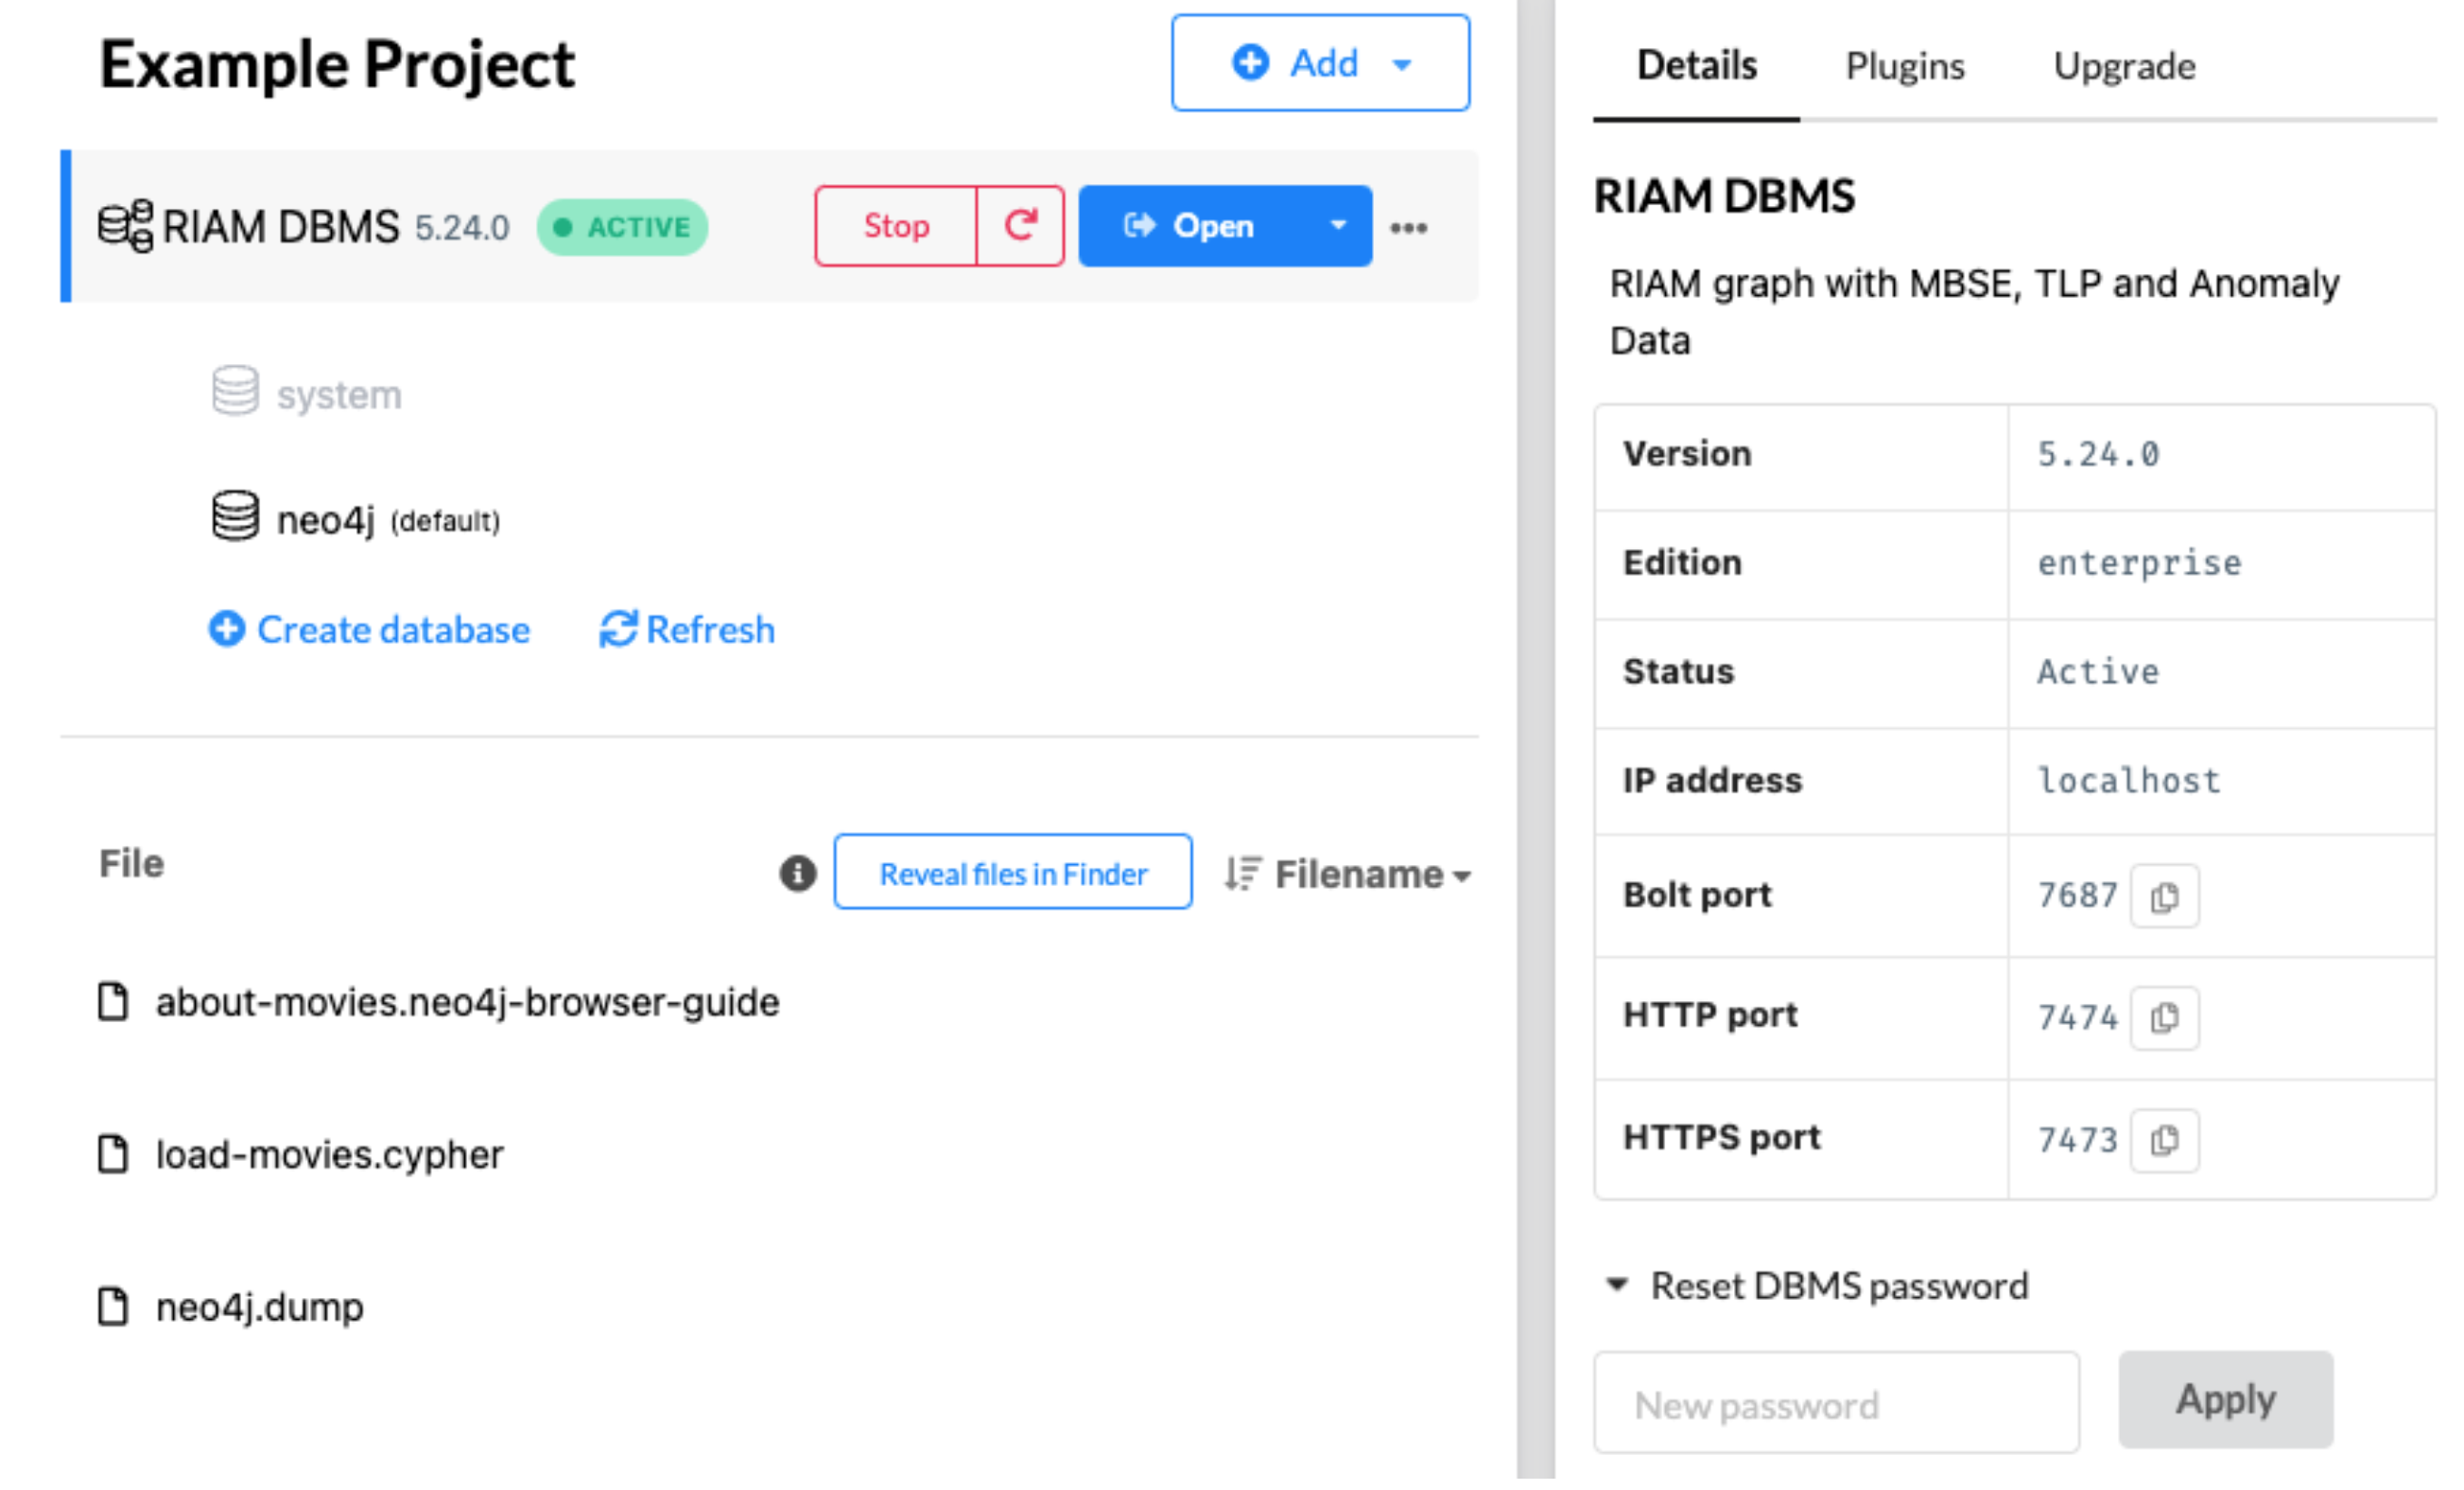Viewport: 2464px width, 1490px height.
Task: Switch to the Upgrade tab
Action: click(2124, 66)
